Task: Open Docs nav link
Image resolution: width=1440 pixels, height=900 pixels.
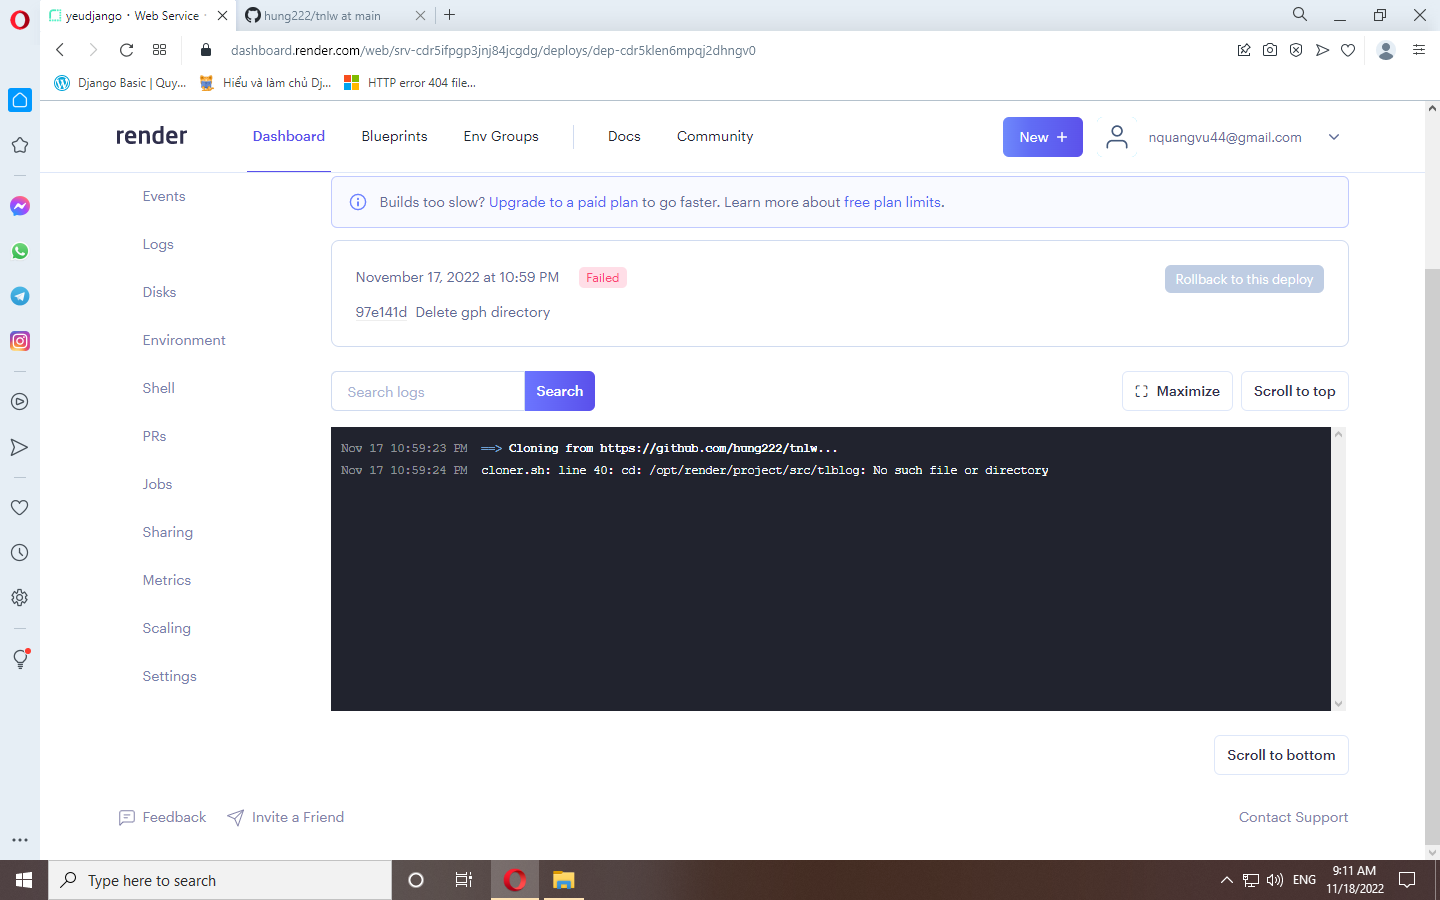Action: point(624,136)
